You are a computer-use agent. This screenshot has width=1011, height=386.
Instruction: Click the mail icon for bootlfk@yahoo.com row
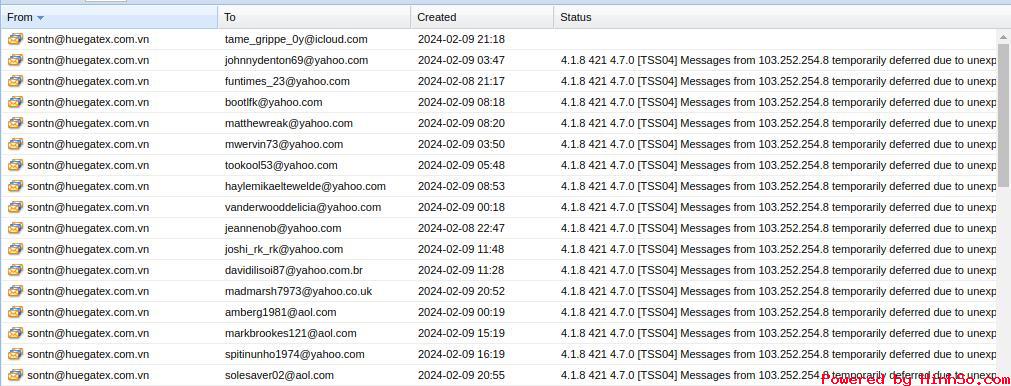coord(15,102)
